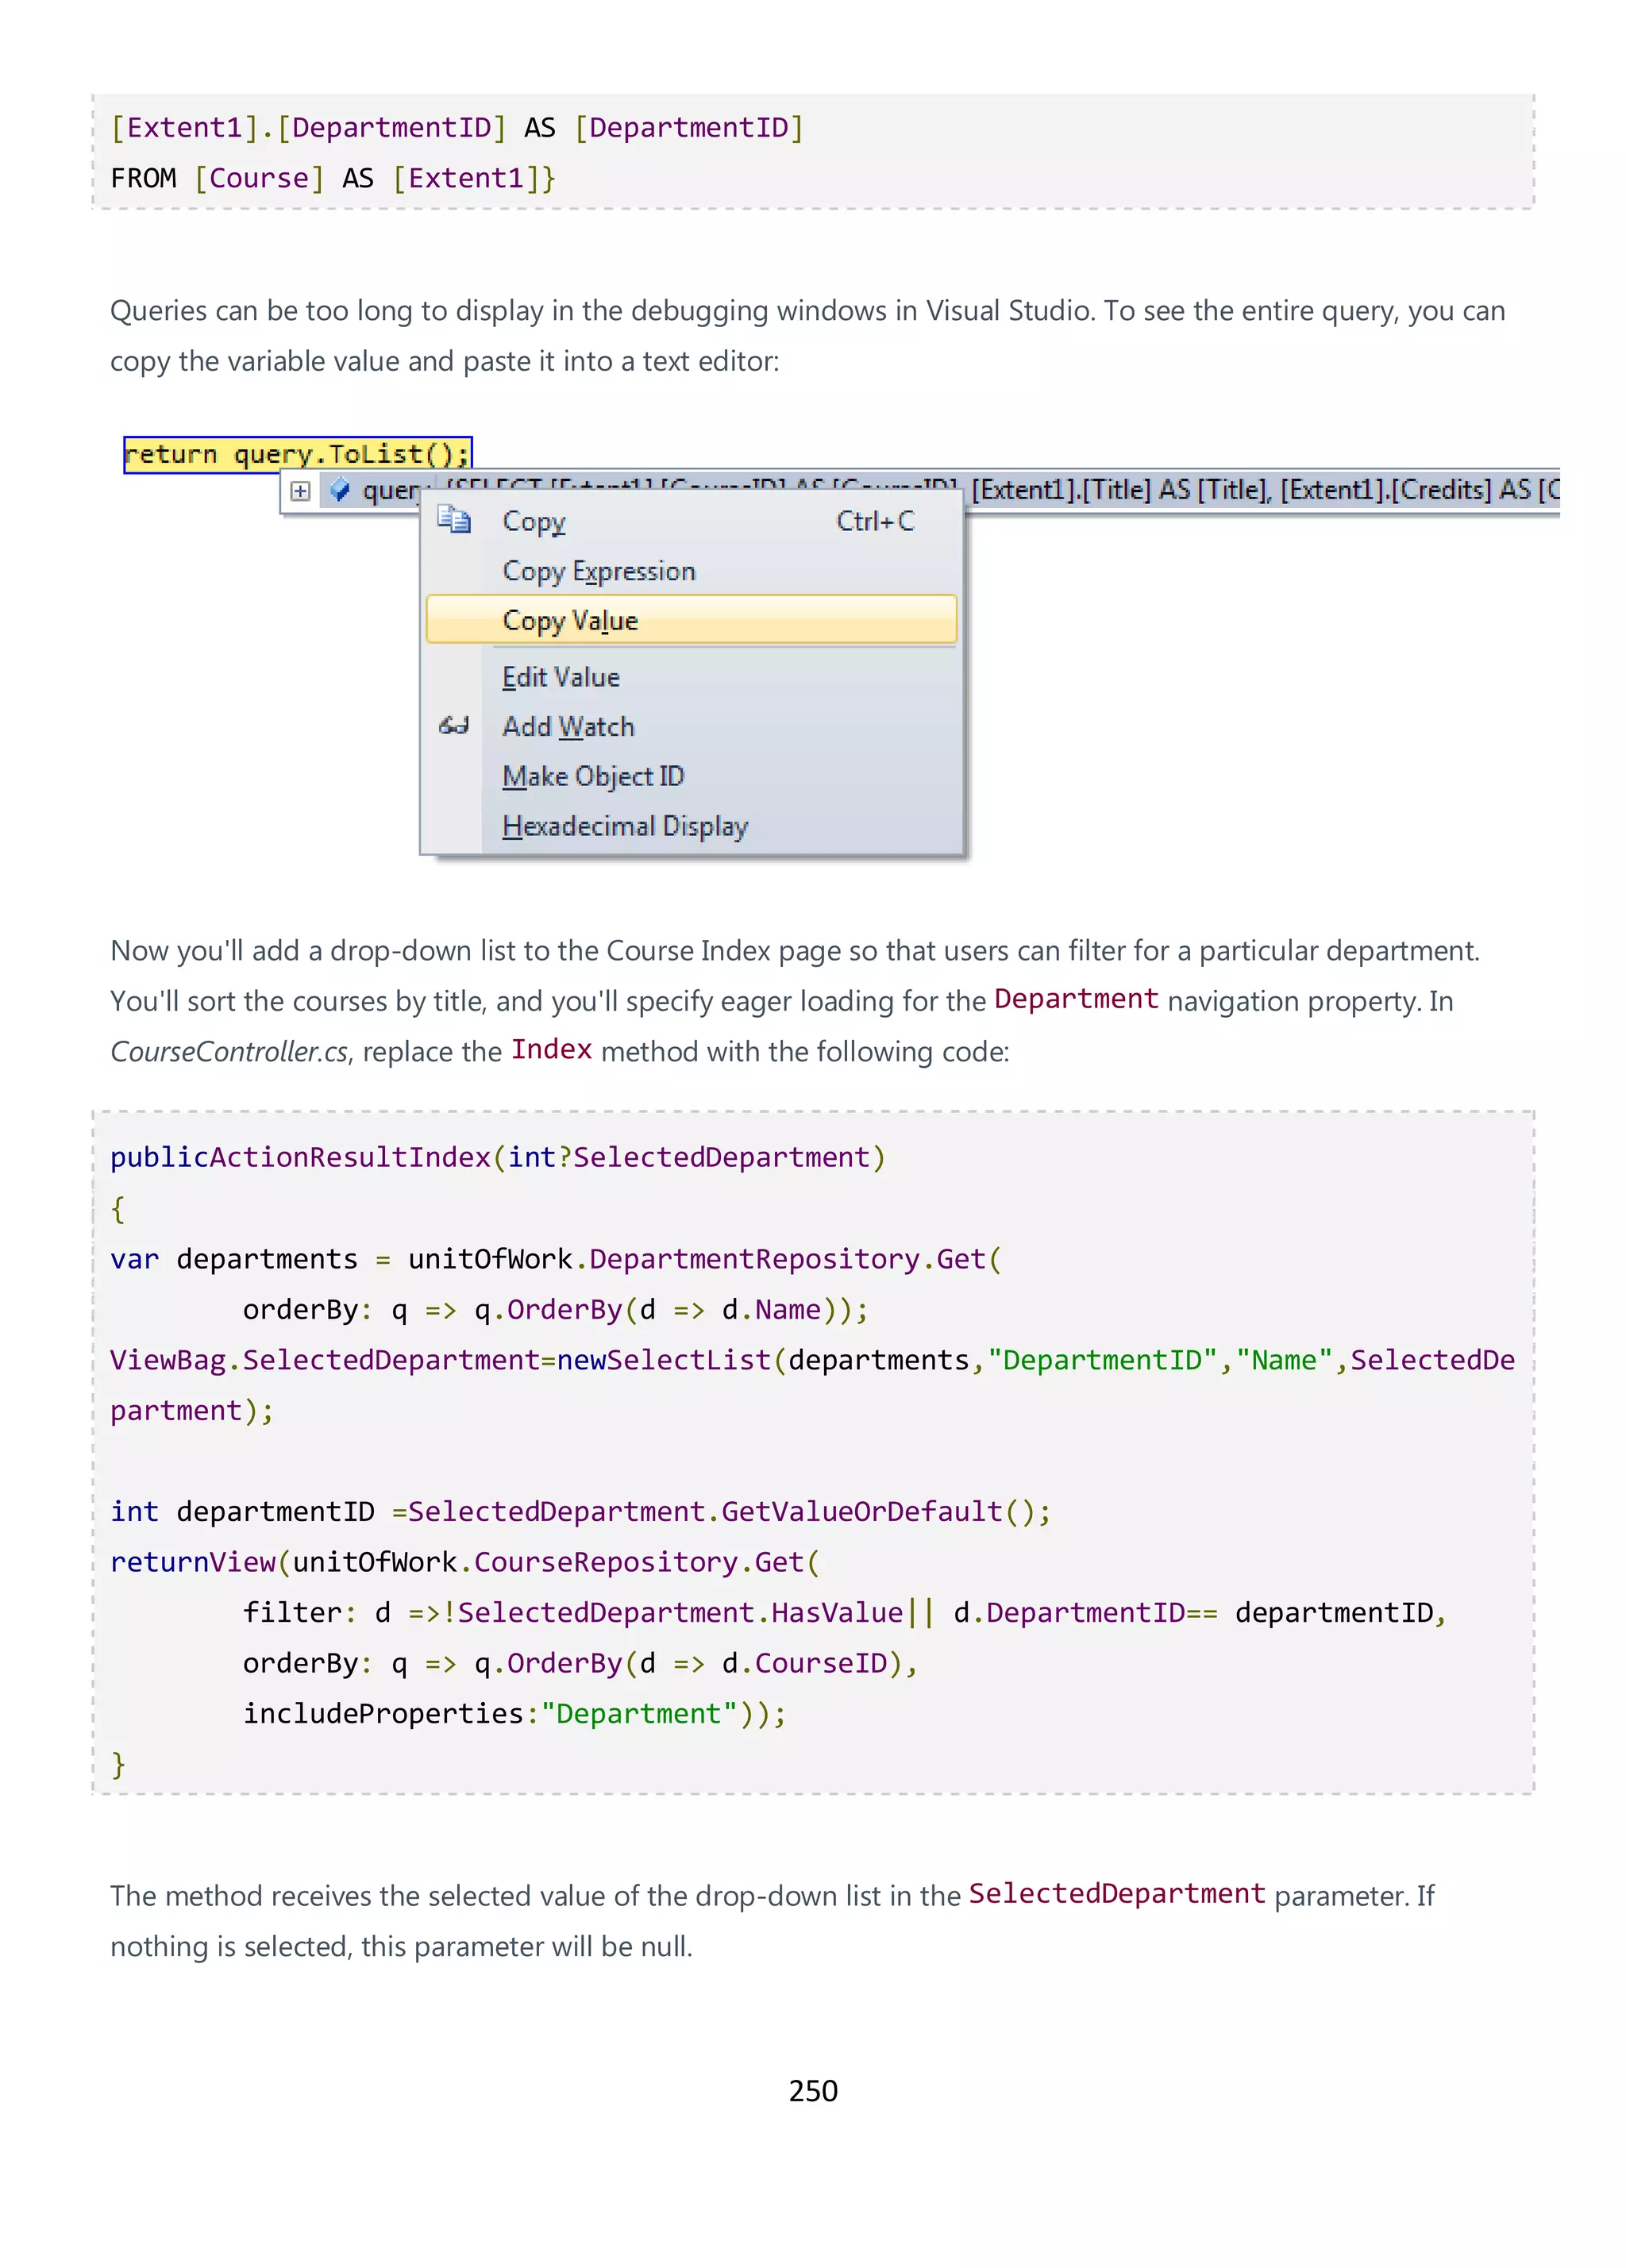The width and height of the screenshot is (1626, 2268).
Task: Click the FROM [Course] AS code line
Action: [x=333, y=178]
